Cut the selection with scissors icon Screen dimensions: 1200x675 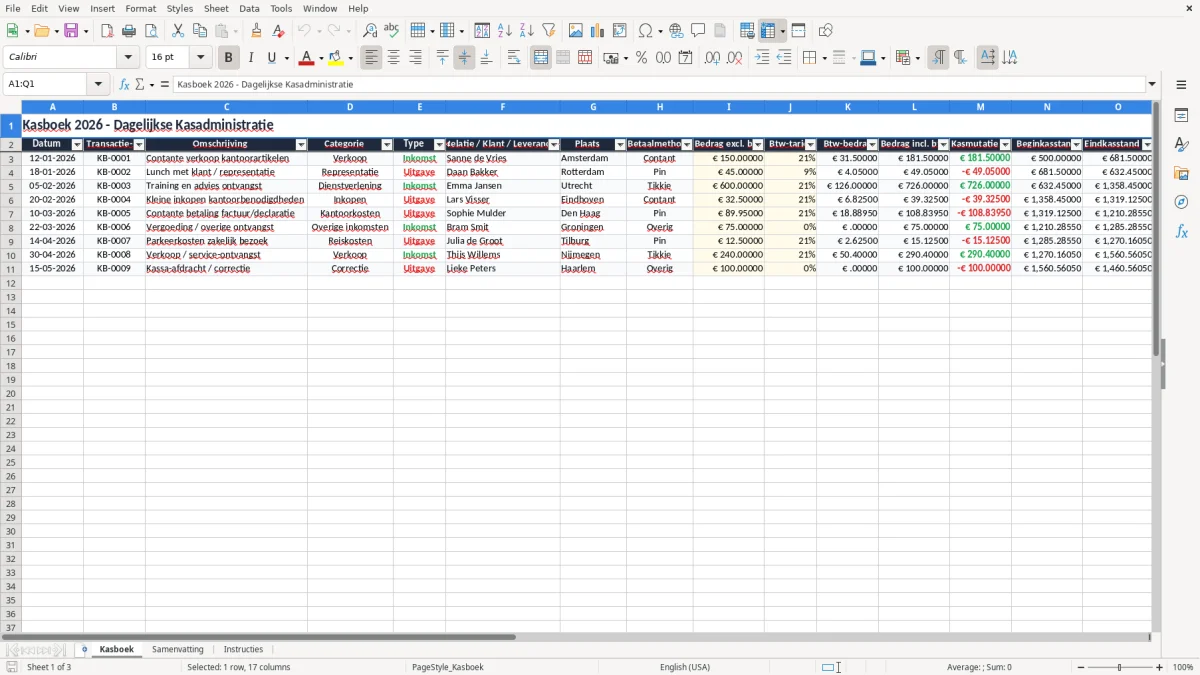point(178,31)
